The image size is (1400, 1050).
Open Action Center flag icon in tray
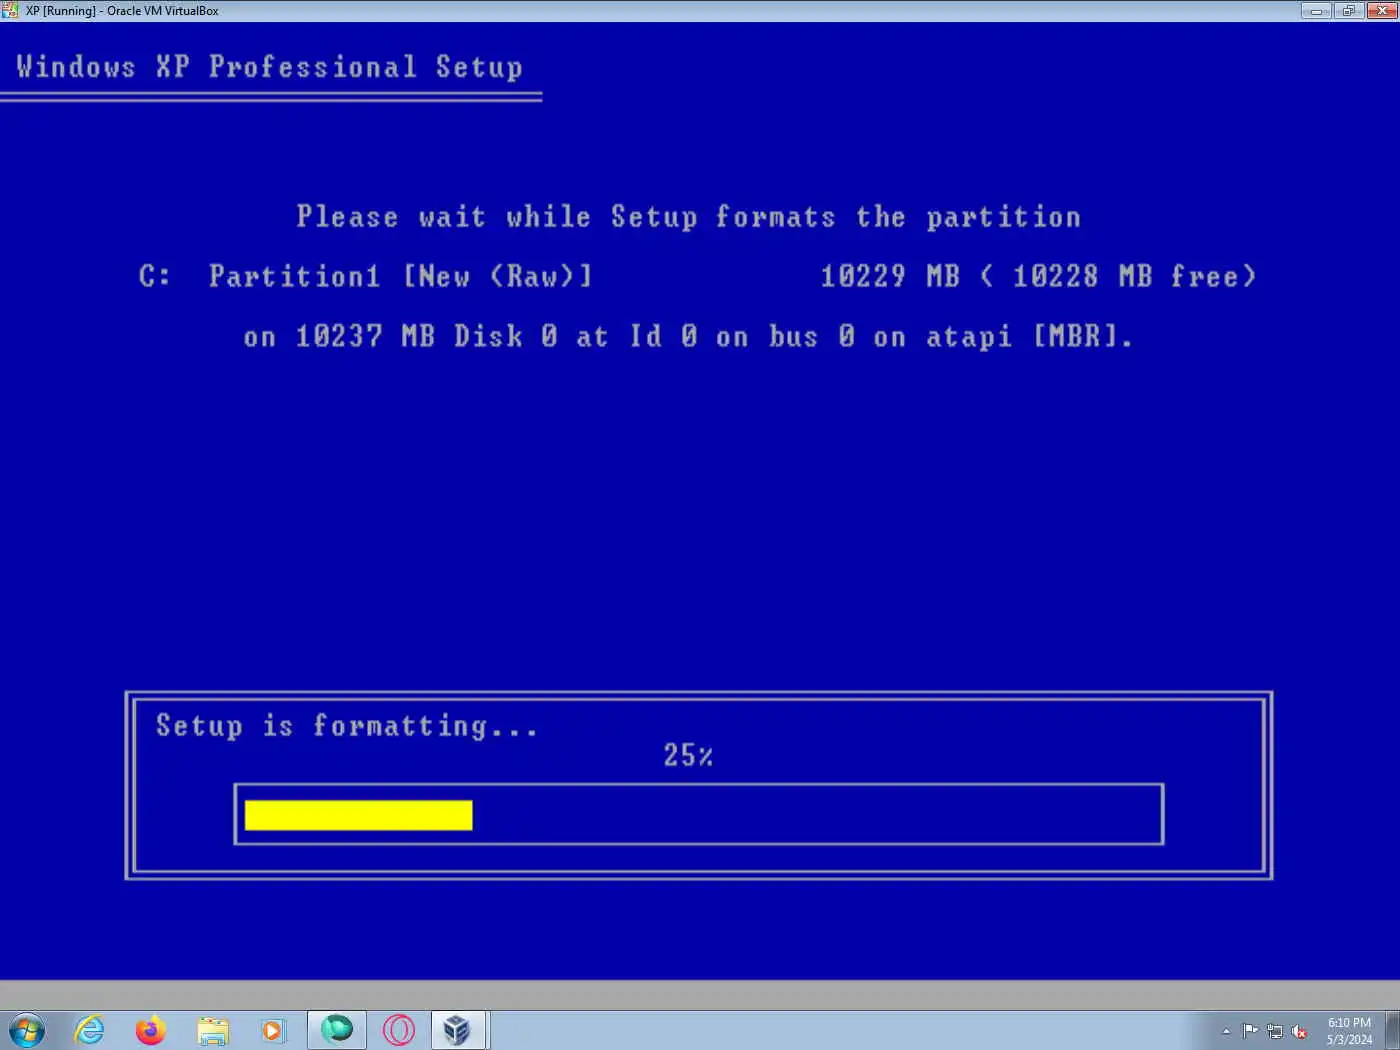click(x=1250, y=1031)
